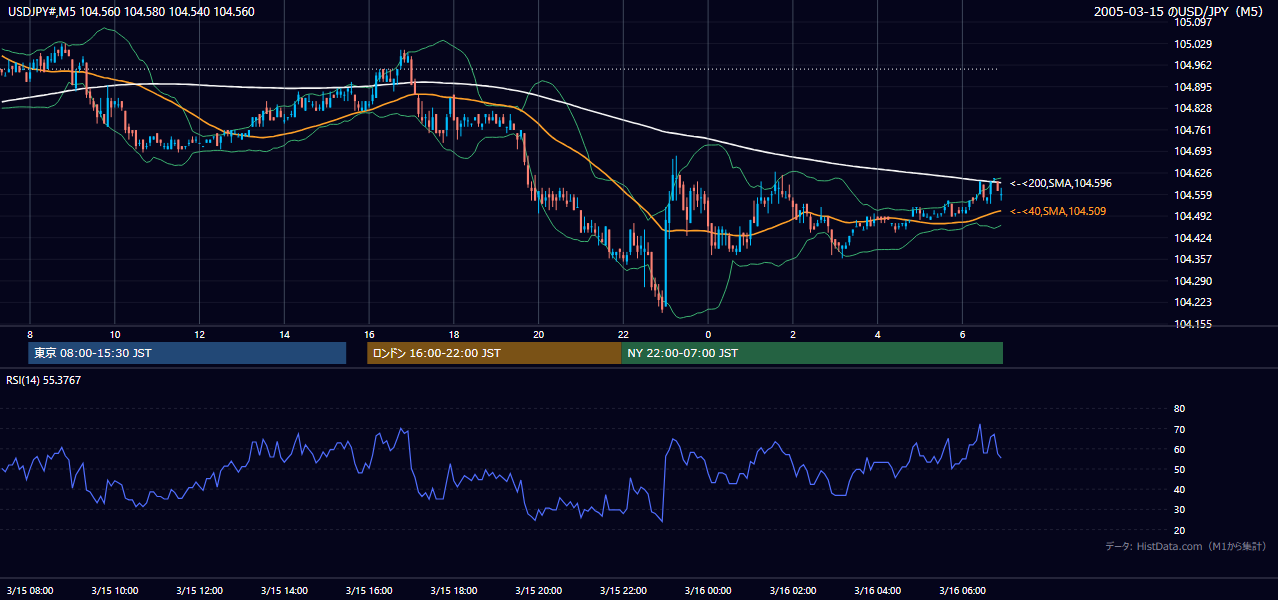Click the USDJPY#,M5 chart title text
The height and width of the screenshot is (600, 1278).
pyautogui.click(x=131, y=12)
